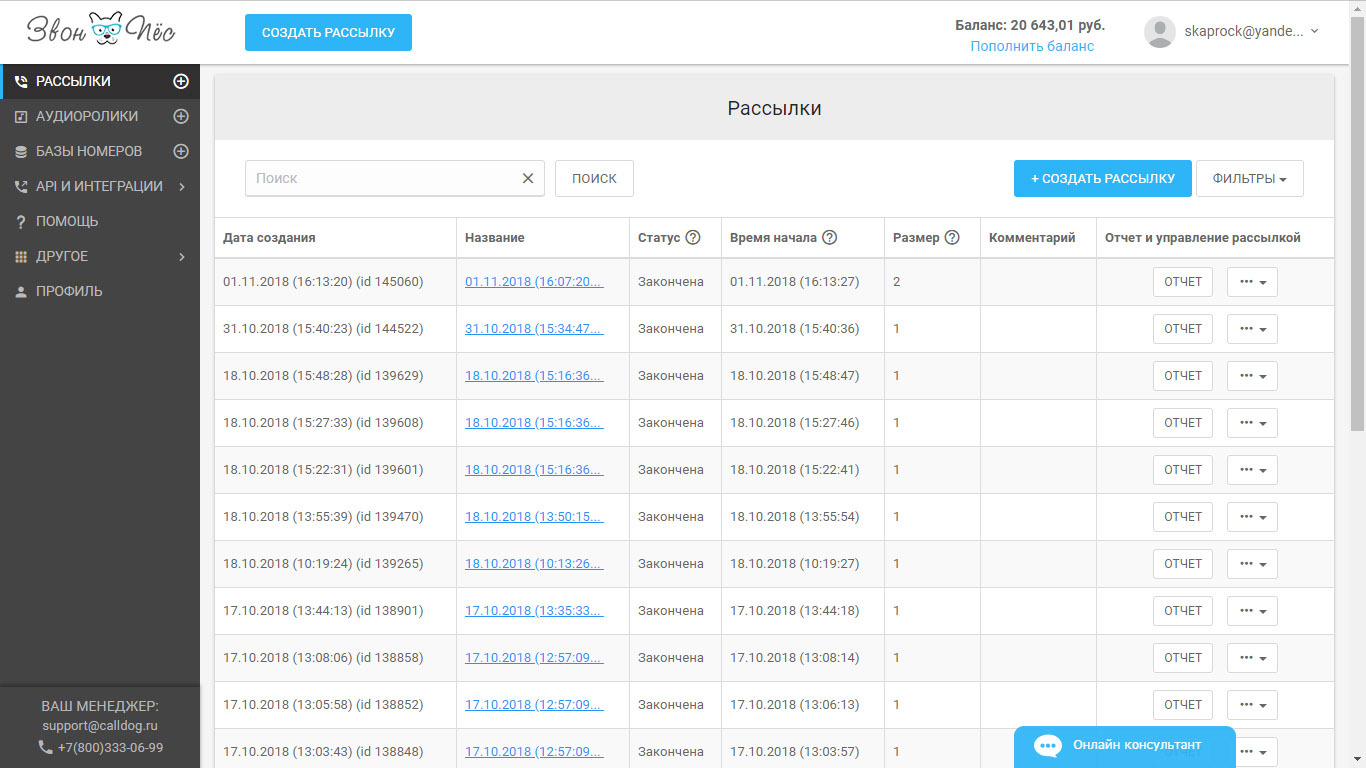This screenshot has width=1366, height=768.
Task: Open Помощь menu item
Action: [67, 222]
